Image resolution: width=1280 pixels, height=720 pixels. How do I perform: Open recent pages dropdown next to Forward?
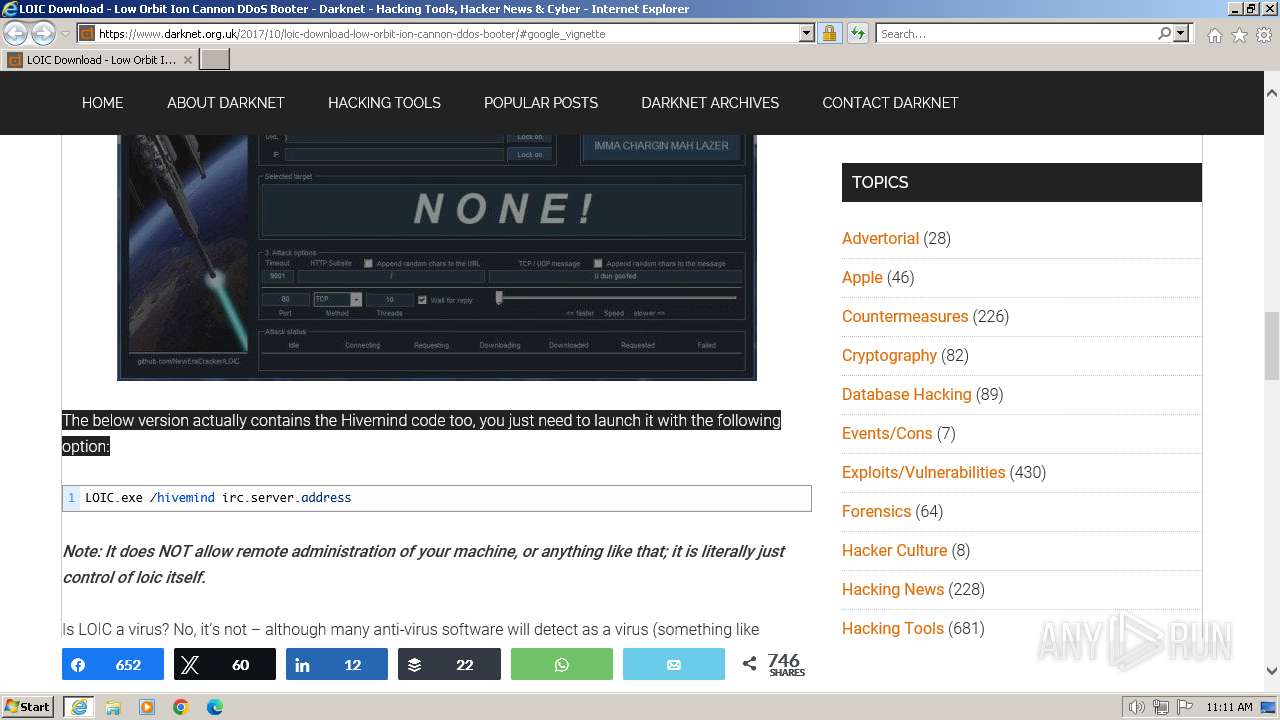(x=65, y=34)
